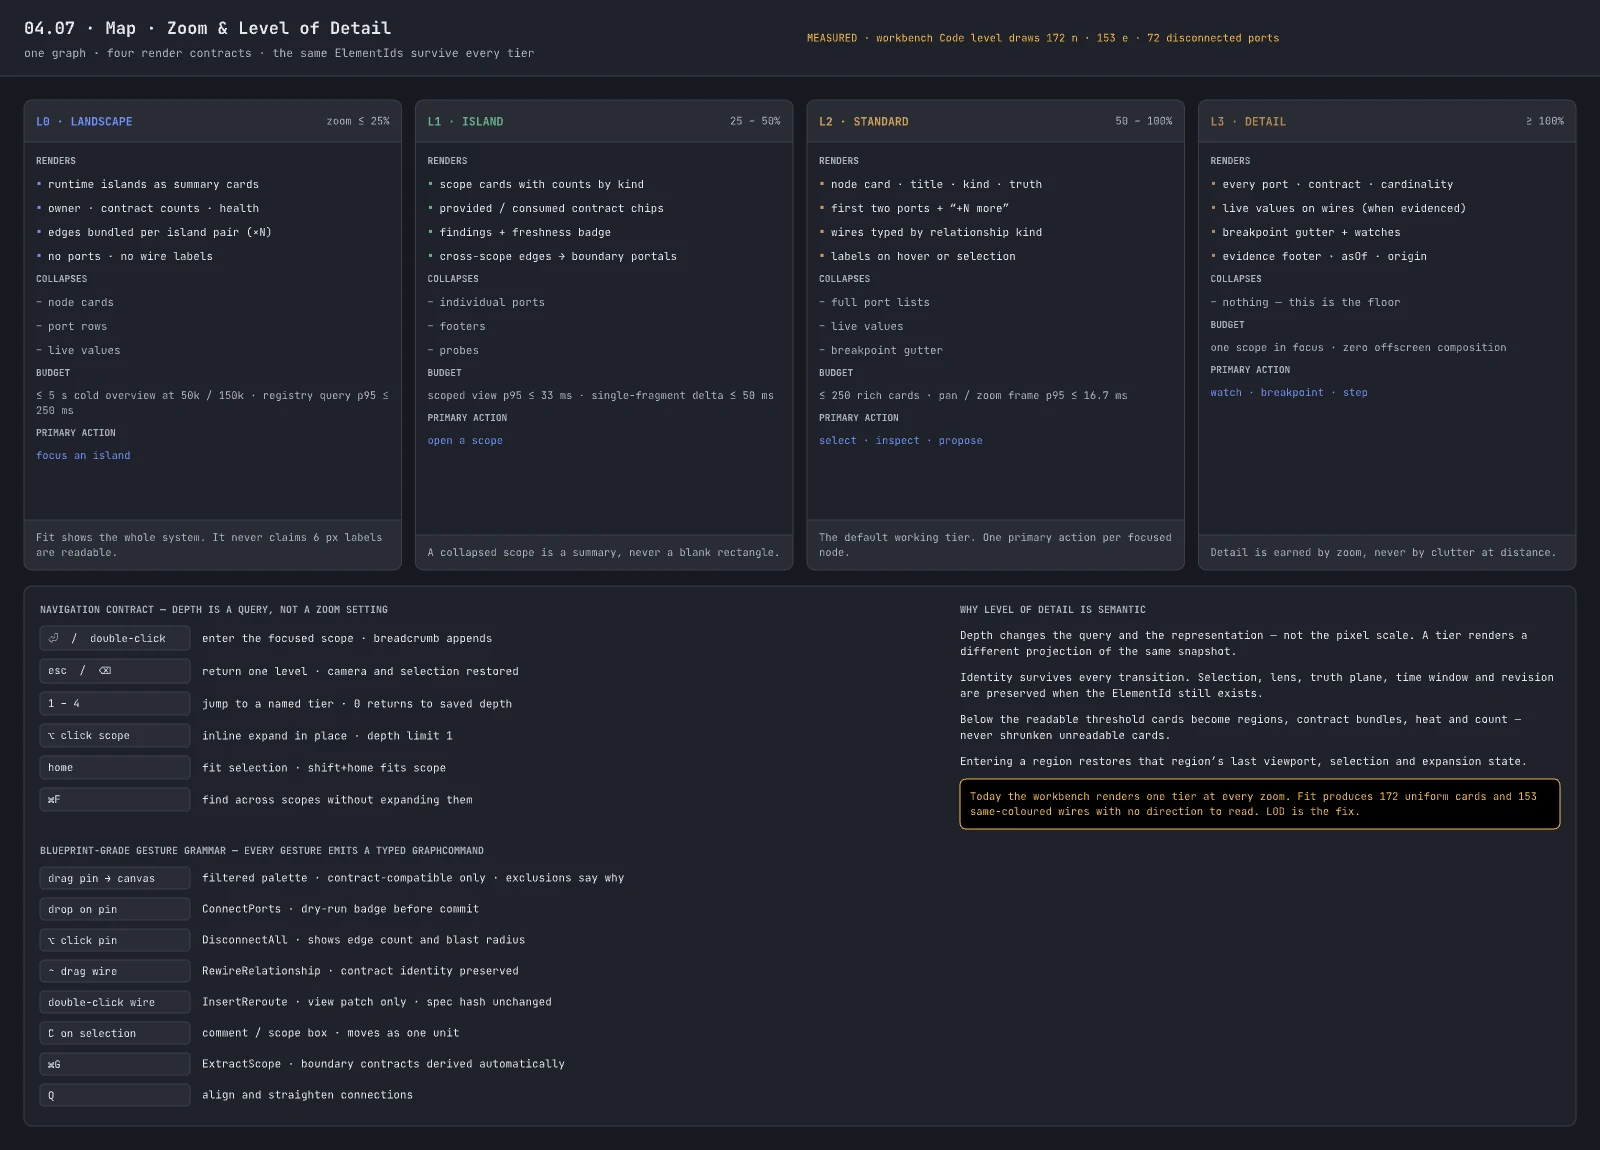The height and width of the screenshot is (1150, 1600).
Task: Click the '⌥ click pin' gesture chip
Action: [x=115, y=940]
